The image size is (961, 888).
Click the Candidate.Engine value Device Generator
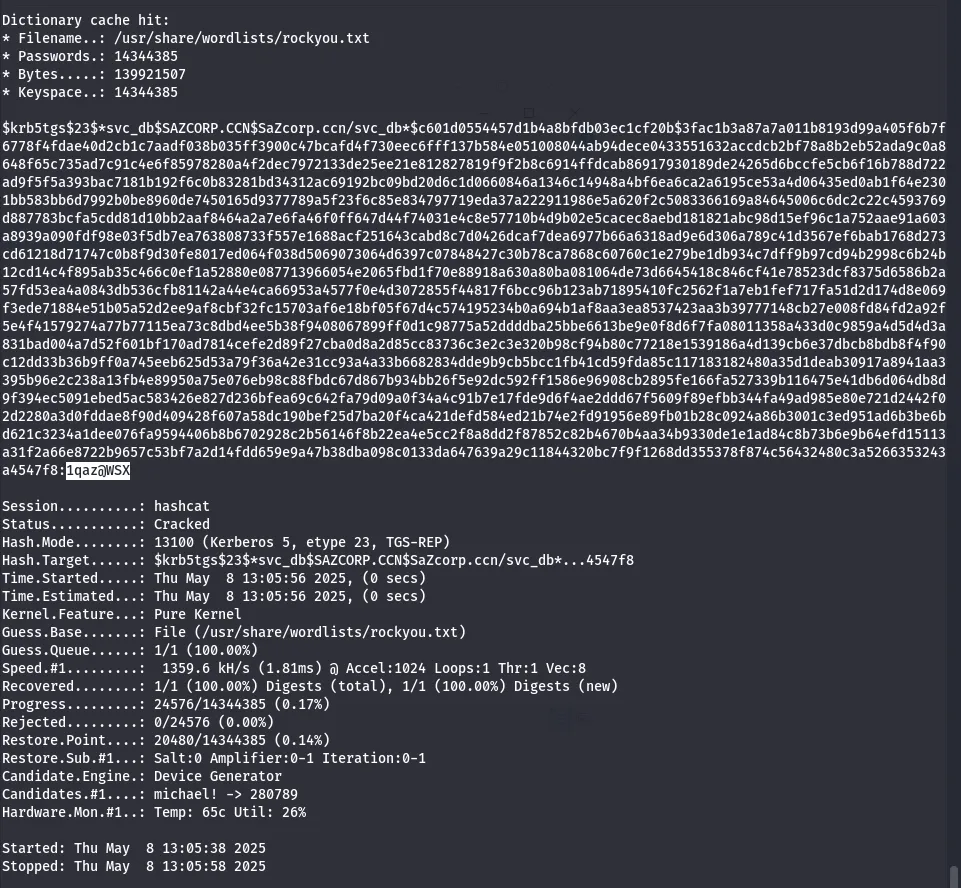(x=218, y=776)
